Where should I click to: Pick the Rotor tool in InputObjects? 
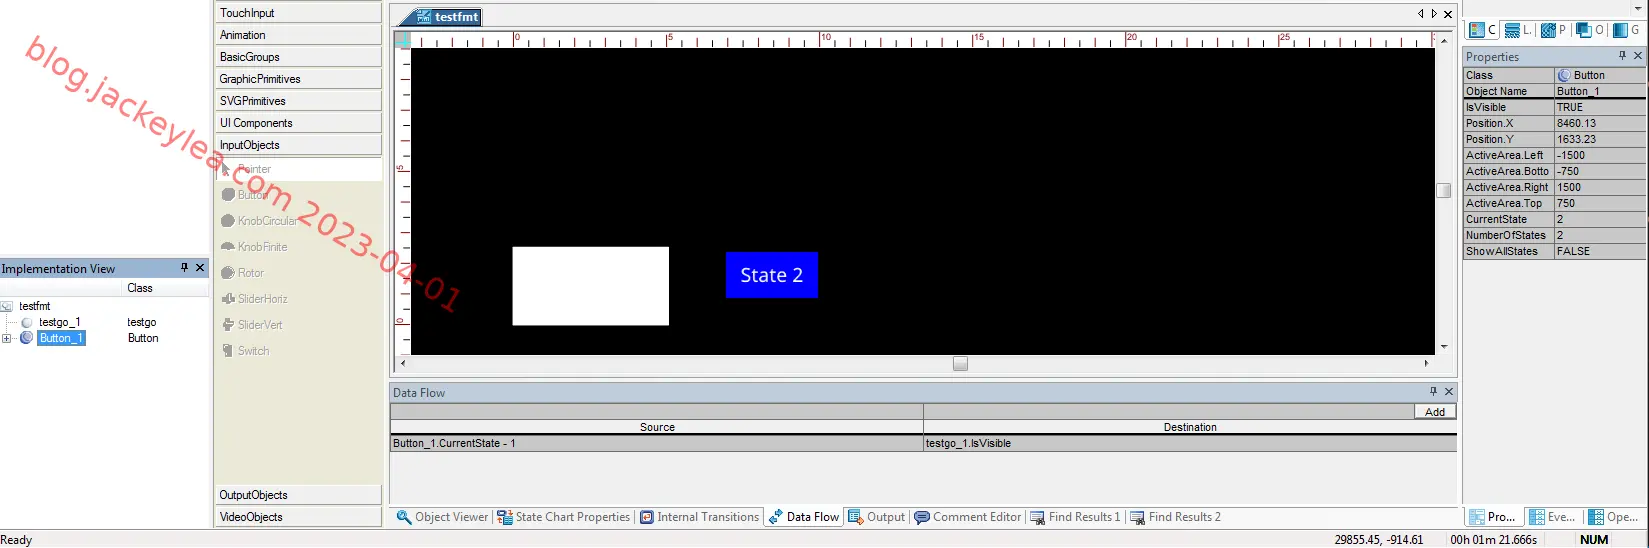(228, 273)
